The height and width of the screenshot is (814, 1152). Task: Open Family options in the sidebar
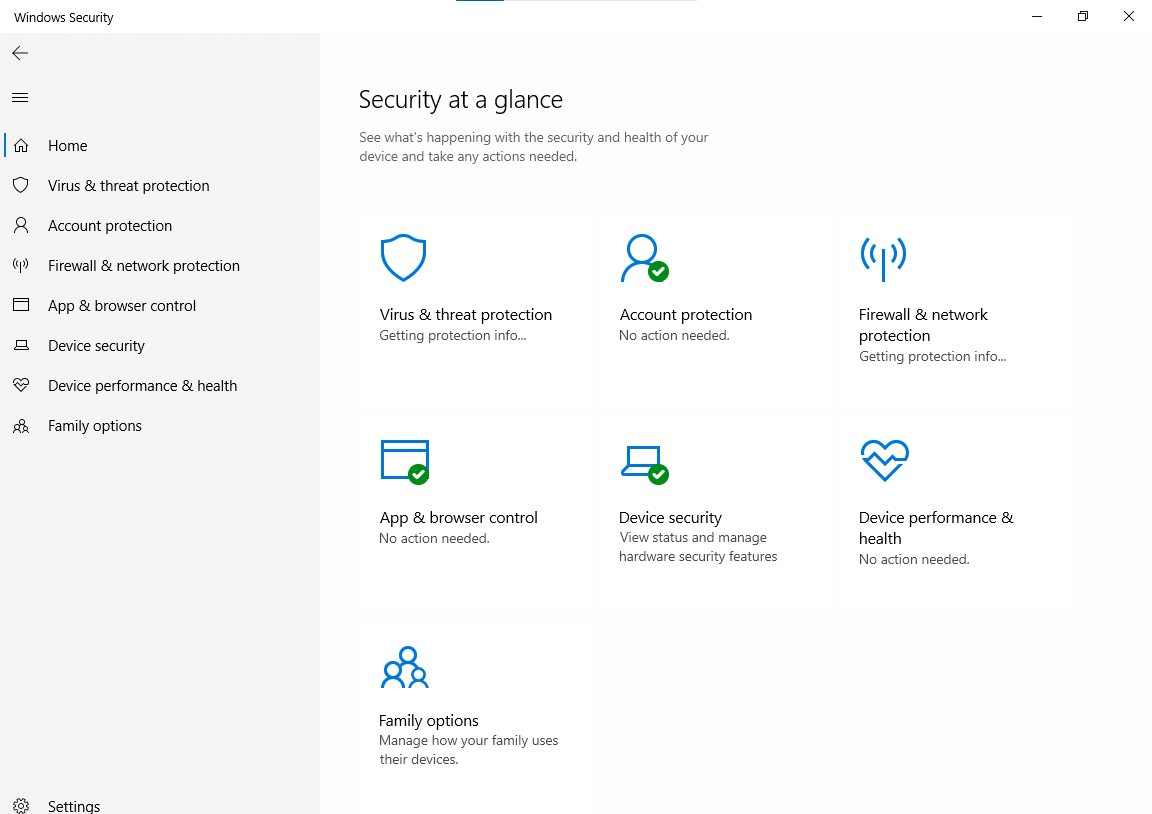click(x=95, y=426)
